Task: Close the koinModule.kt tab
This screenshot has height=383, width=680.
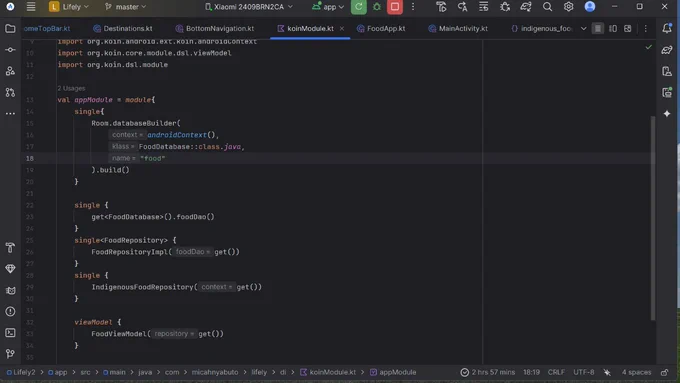Action: [x=342, y=29]
